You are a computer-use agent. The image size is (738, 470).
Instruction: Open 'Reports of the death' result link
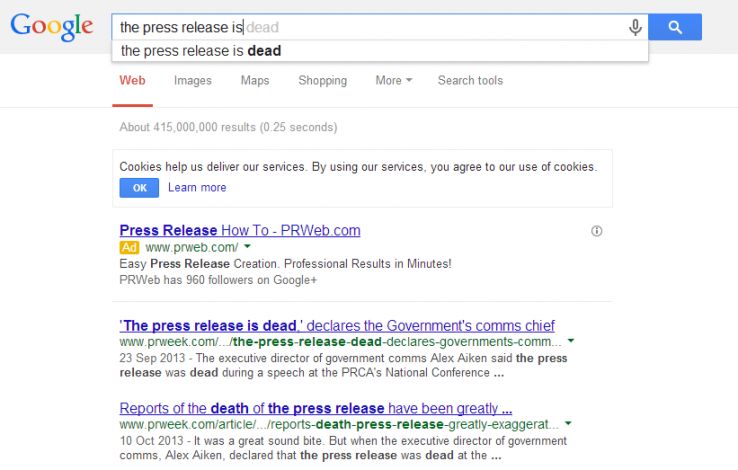(x=316, y=408)
